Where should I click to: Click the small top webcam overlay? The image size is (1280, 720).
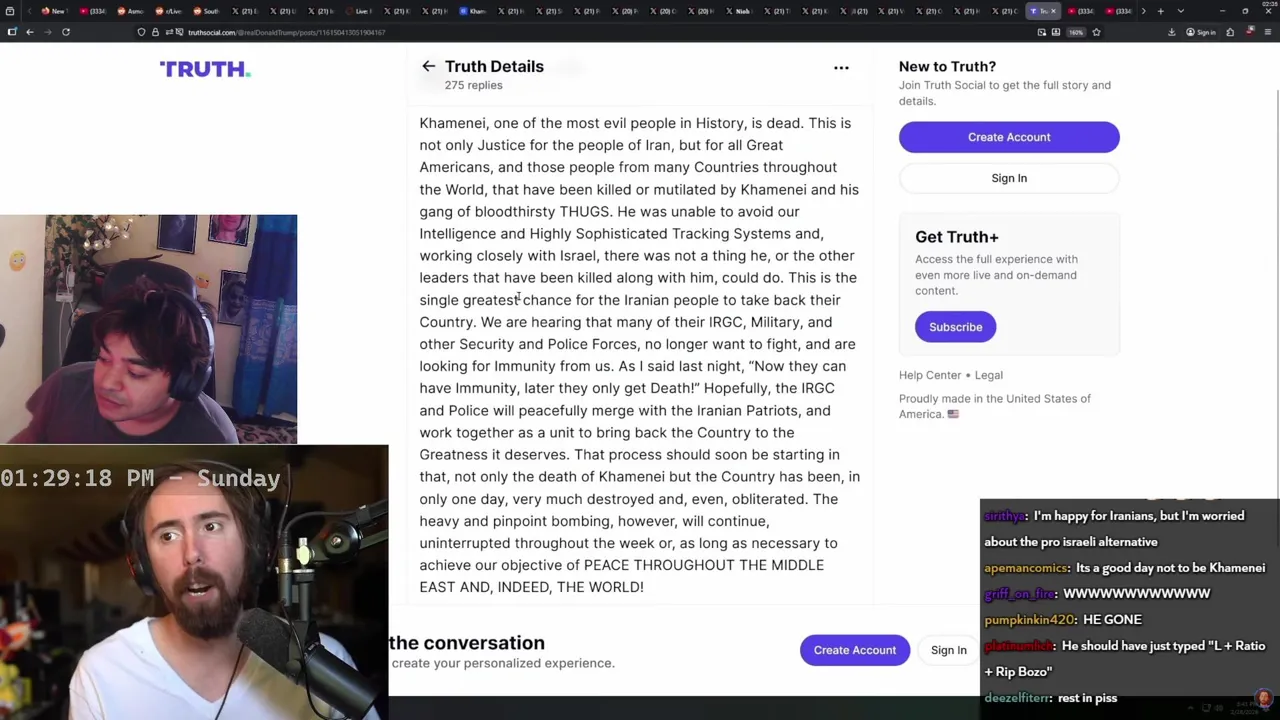coord(149,329)
